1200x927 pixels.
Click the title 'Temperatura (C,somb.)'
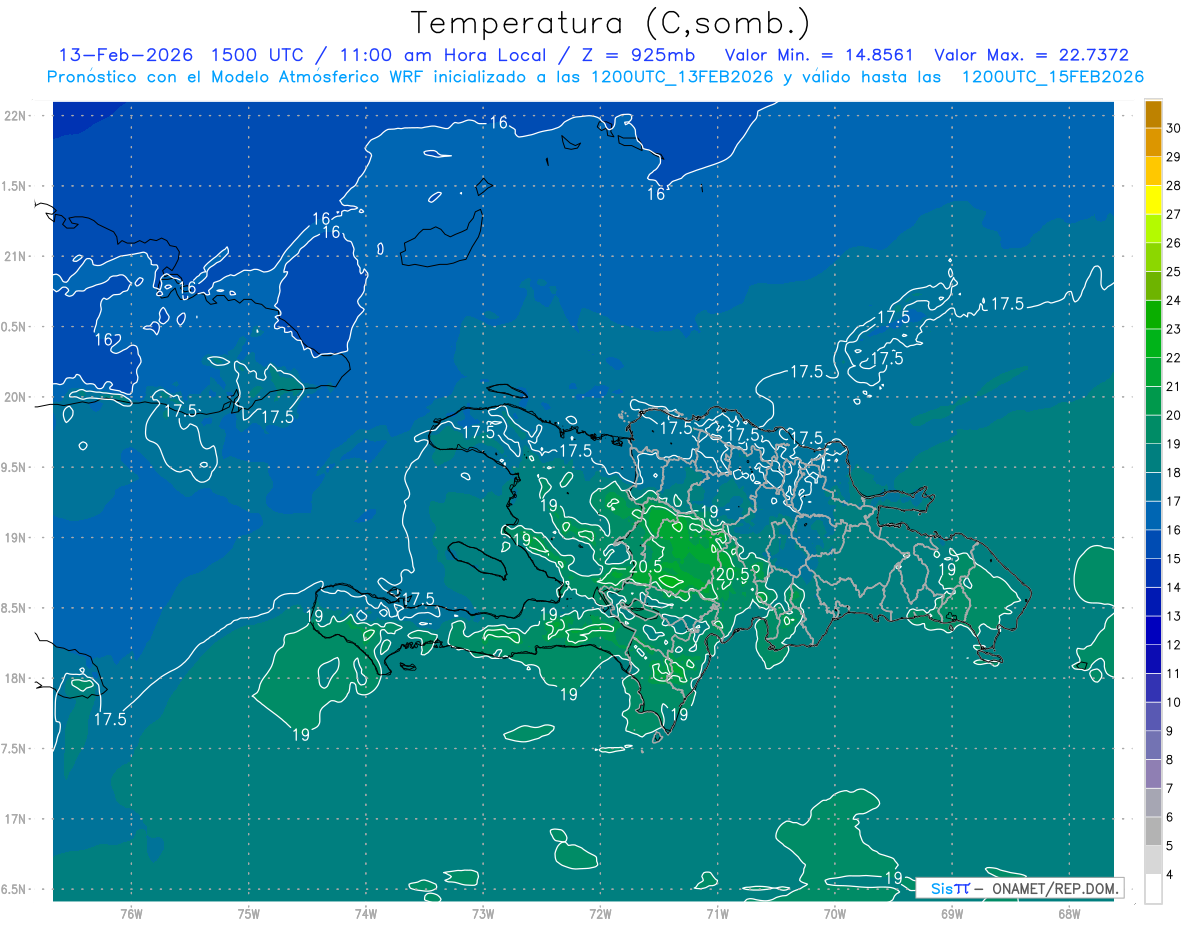pos(610,23)
